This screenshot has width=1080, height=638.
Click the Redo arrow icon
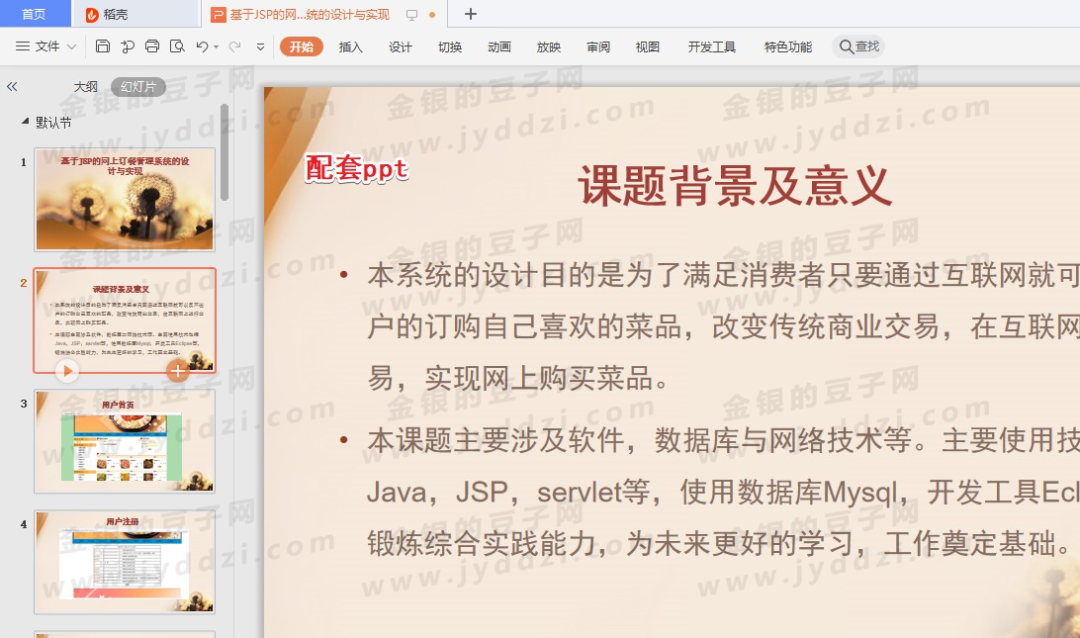coord(235,46)
